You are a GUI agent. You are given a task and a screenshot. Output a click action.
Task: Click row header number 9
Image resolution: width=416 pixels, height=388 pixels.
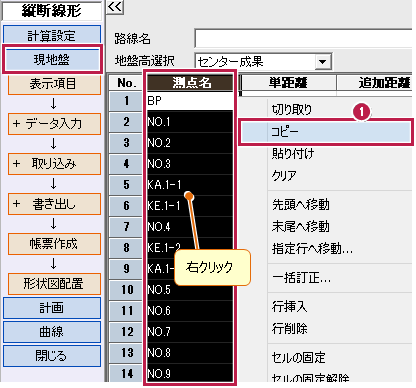click(126, 269)
